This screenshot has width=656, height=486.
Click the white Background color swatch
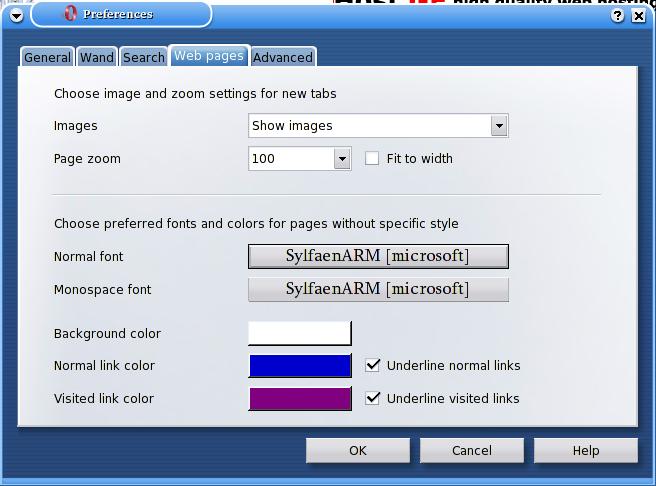pyautogui.click(x=300, y=333)
